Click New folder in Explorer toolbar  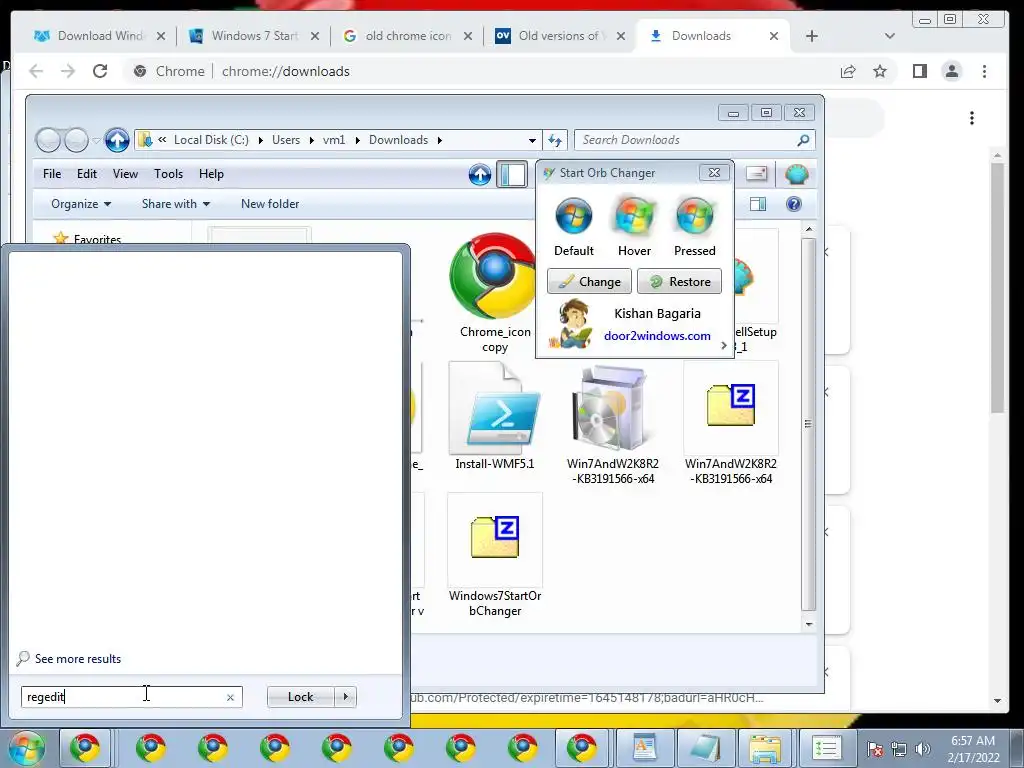click(x=270, y=204)
